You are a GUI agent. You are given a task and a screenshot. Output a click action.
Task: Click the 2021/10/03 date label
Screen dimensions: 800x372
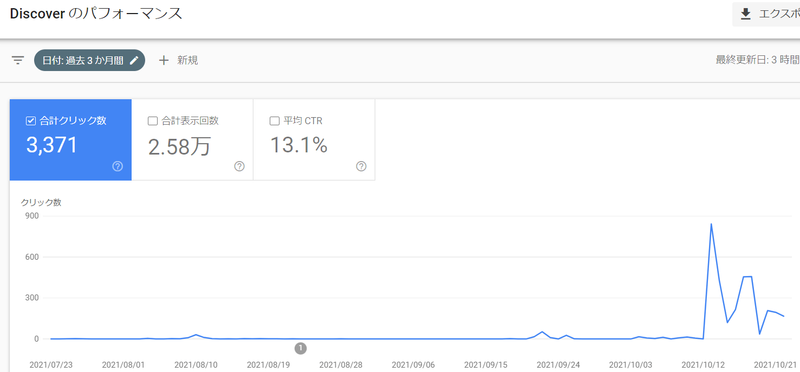coord(631,365)
